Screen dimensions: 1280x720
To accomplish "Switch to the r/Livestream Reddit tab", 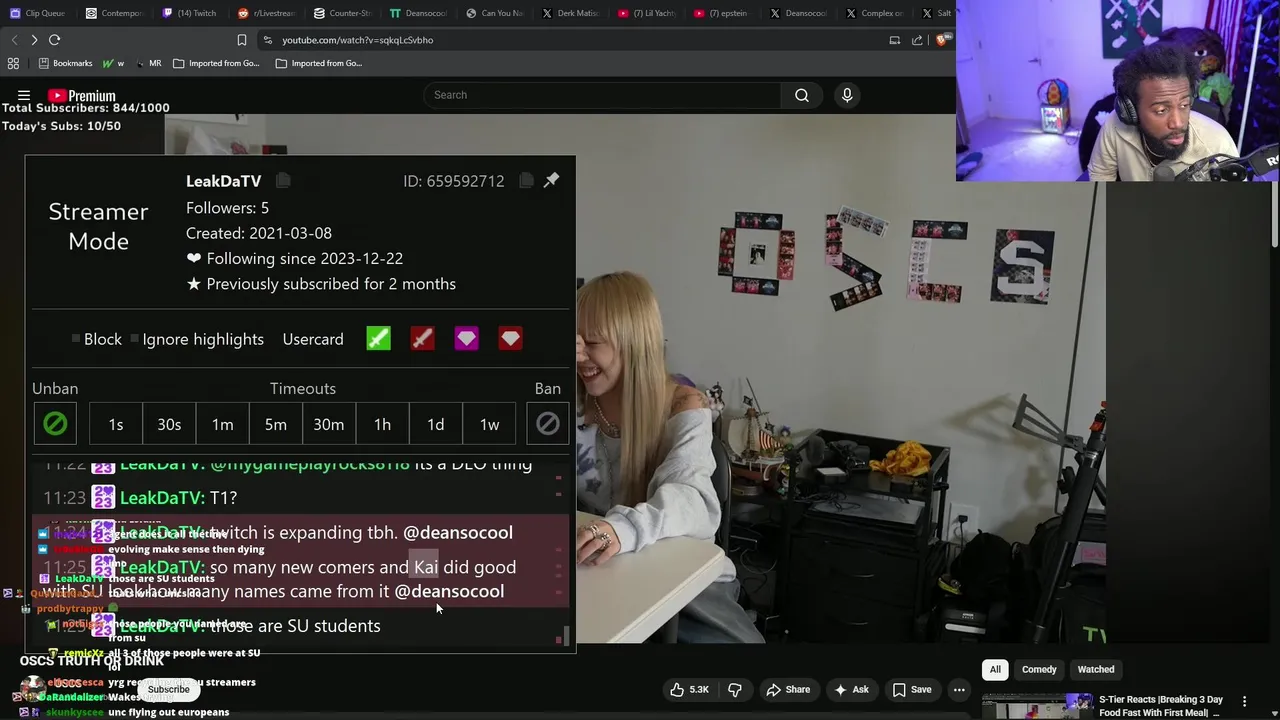I will click(266, 13).
